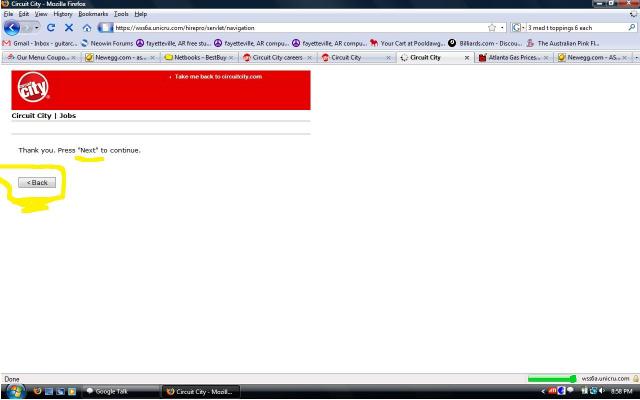Viewport: 640px width, 400px height.
Task: Switch to the 'Circuit City careers' tab
Action: point(277,58)
